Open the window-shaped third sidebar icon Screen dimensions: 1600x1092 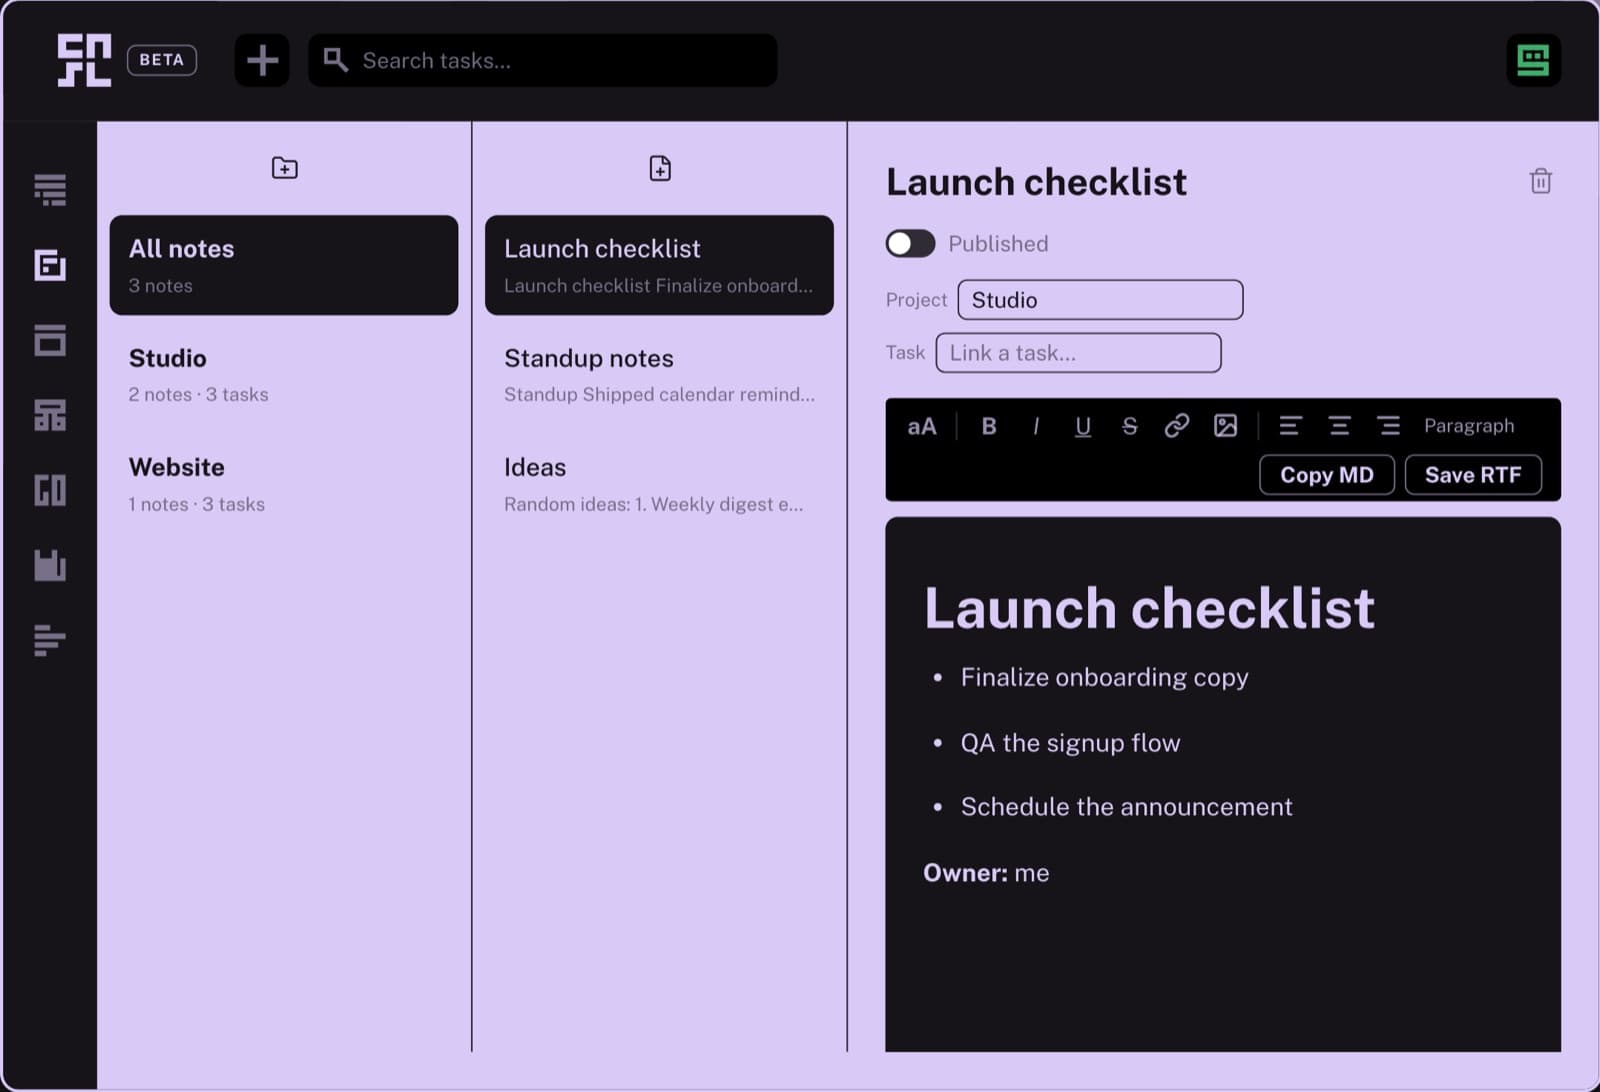click(x=50, y=340)
